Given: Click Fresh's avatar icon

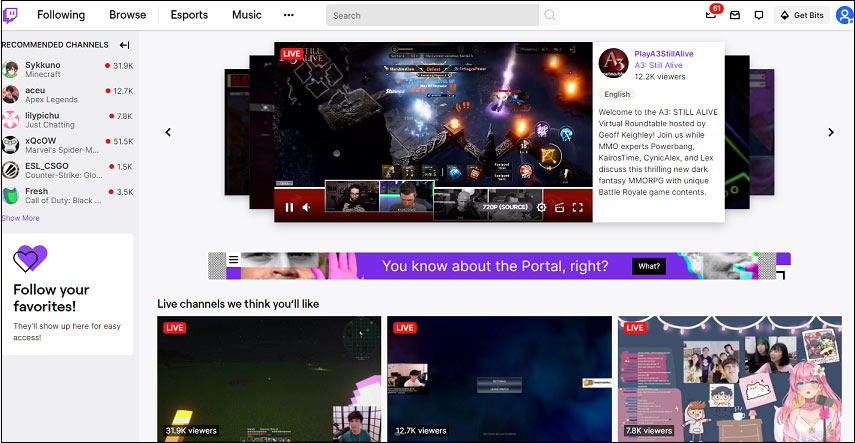Looking at the screenshot, I should 10,195.
